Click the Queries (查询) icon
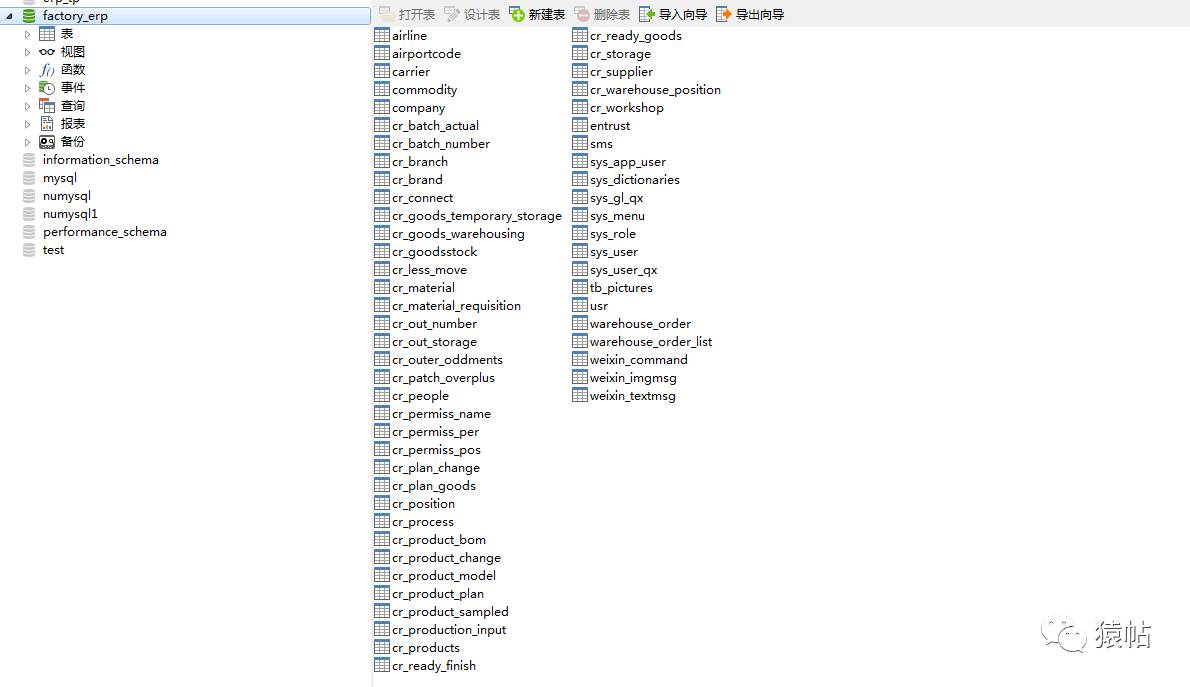The image size is (1190, 687). (x=47, y=106)
